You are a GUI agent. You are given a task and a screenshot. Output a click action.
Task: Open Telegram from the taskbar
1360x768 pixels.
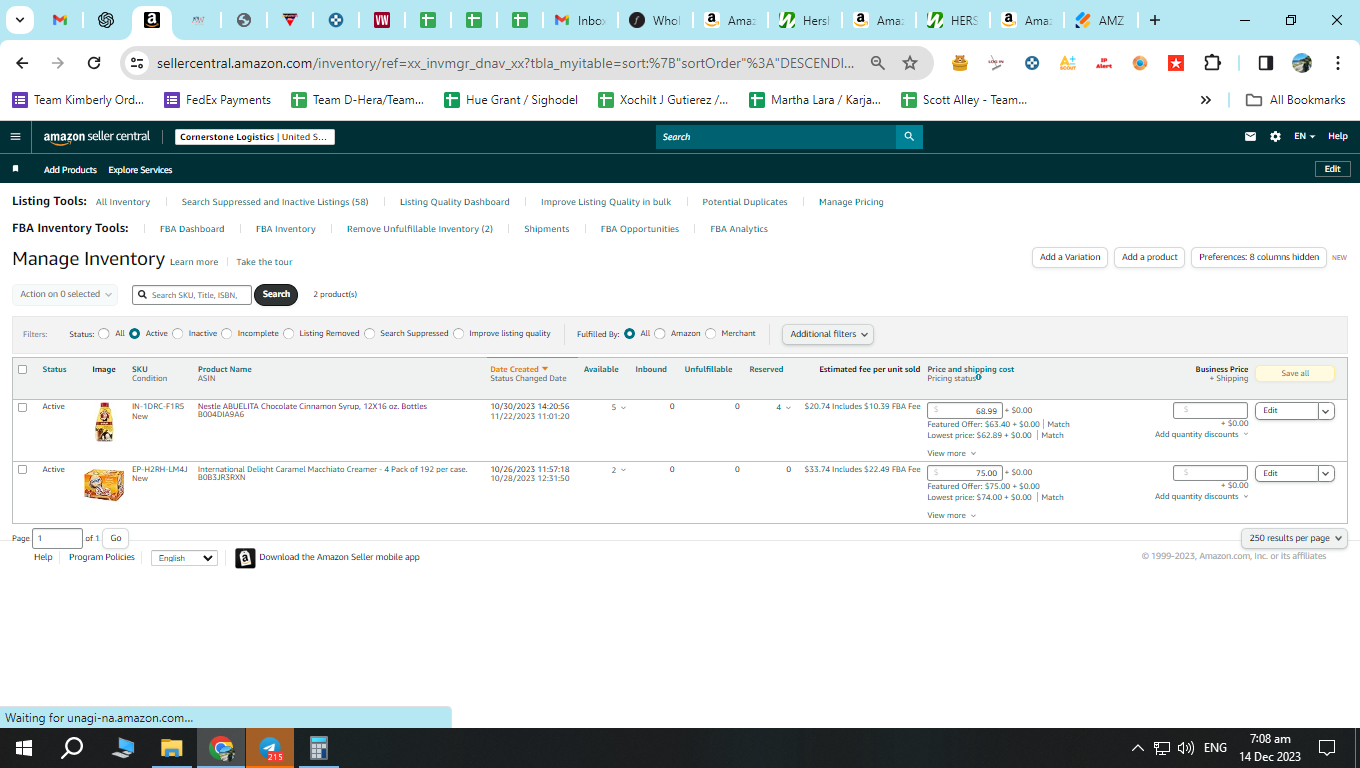(x=270, y=748)
